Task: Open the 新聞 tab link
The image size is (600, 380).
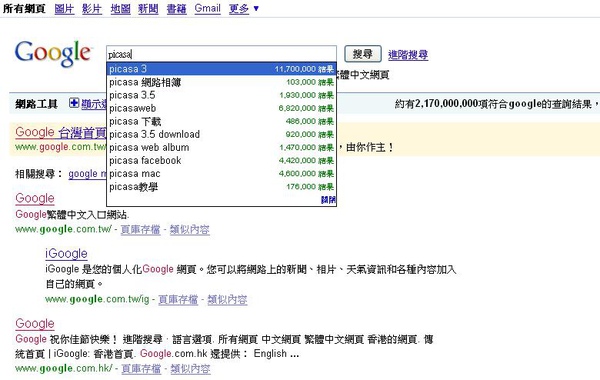Action: [148, 8]
